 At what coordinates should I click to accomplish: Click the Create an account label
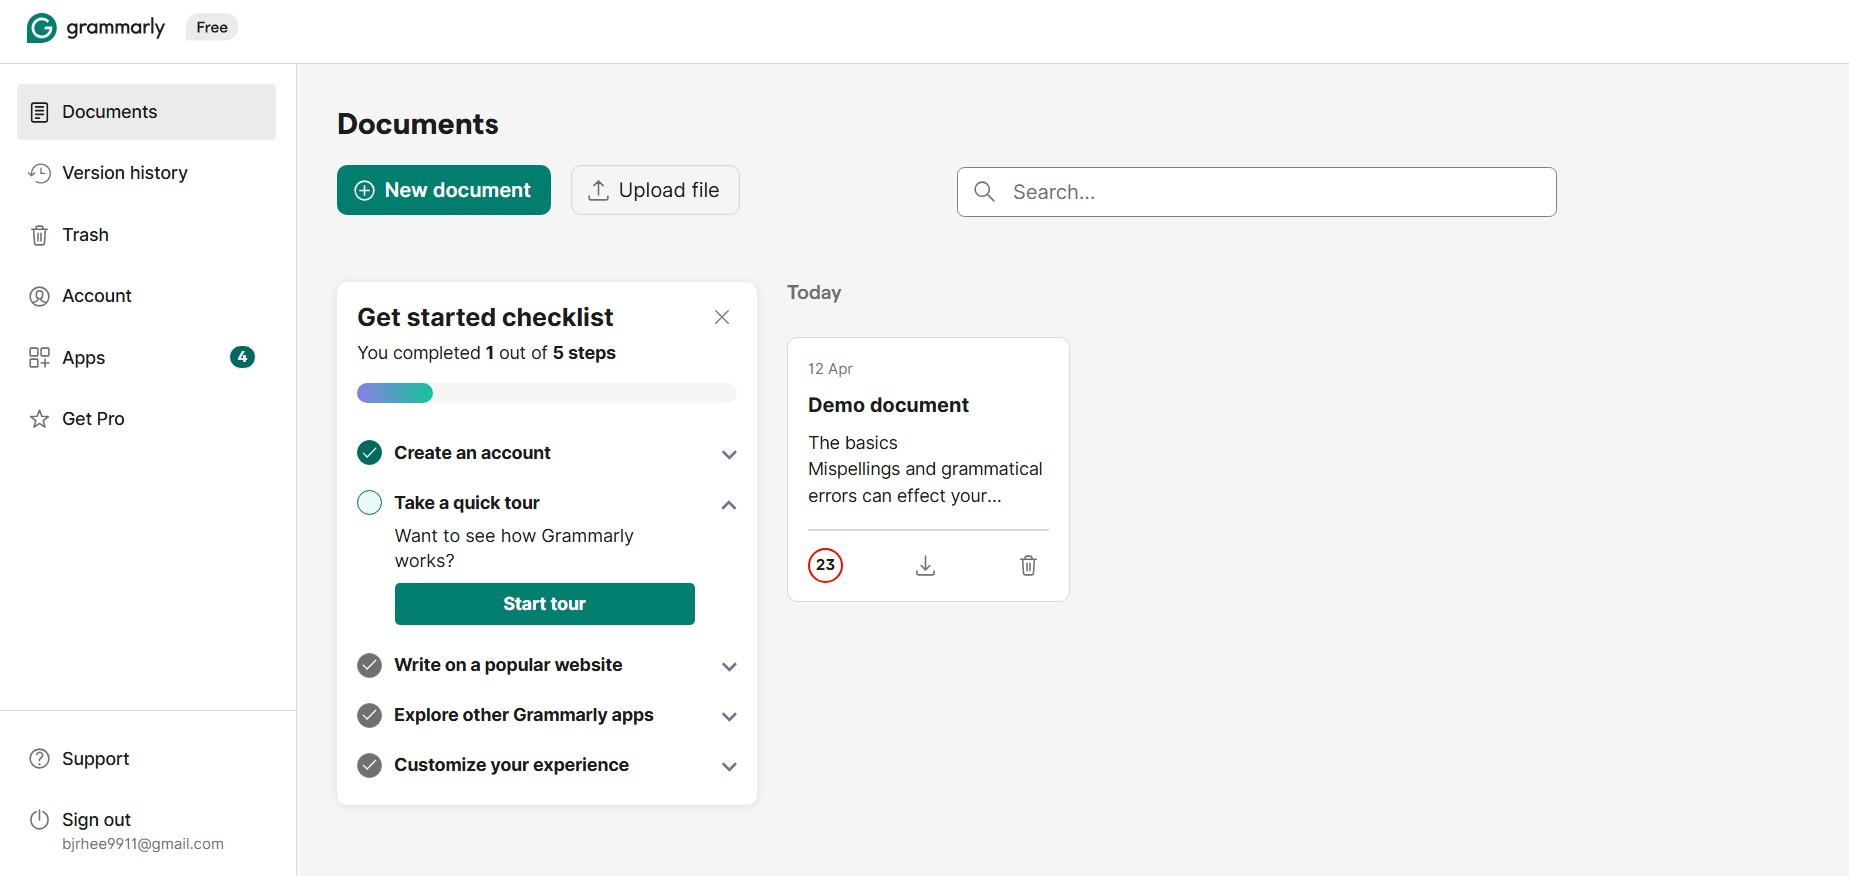pyautogui.click(x=472, y=453)
